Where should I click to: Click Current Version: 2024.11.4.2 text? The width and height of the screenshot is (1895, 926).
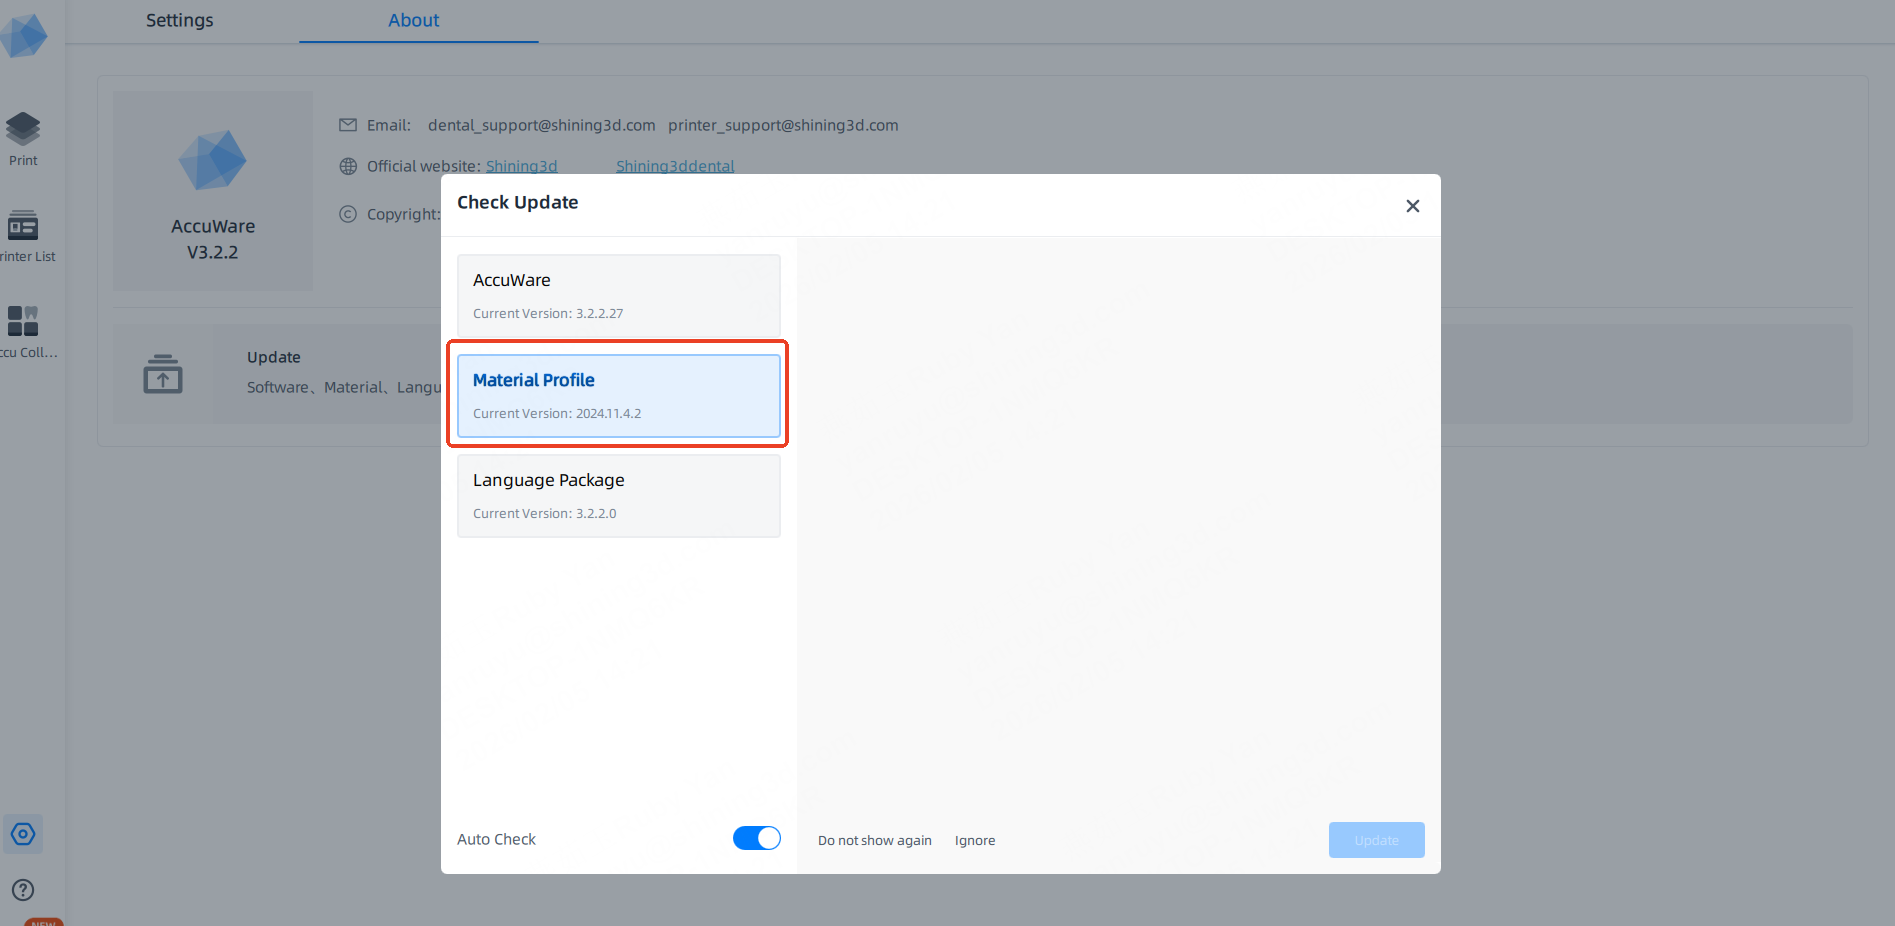click(x=557, y=414)
